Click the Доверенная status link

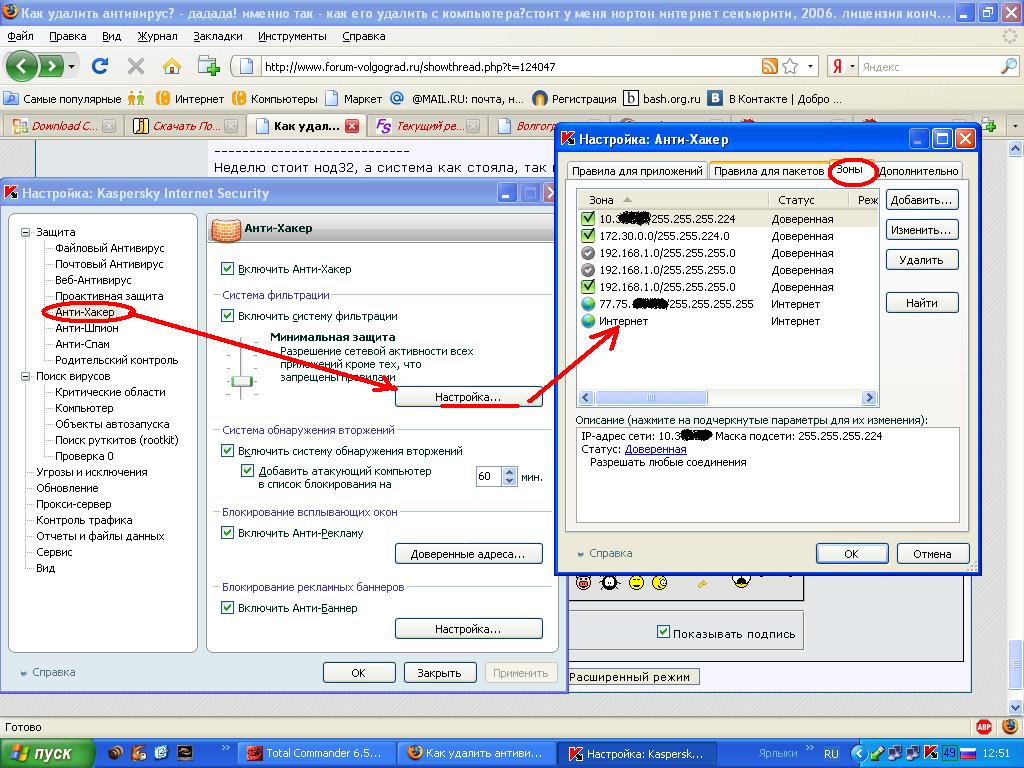[x=655, y=450]
